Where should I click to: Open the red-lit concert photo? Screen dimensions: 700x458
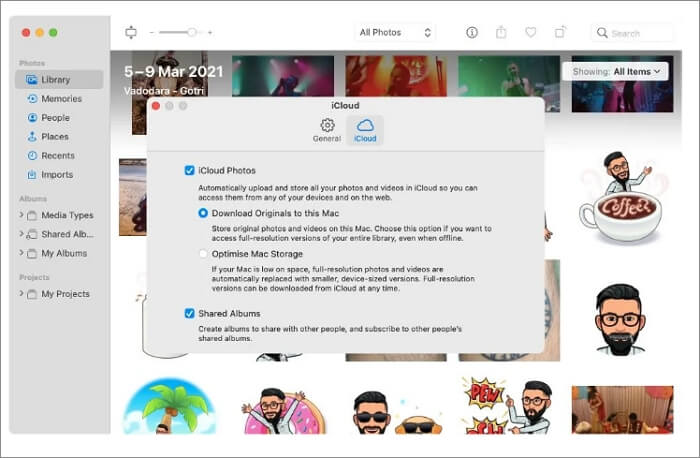(x=396, y=76)
